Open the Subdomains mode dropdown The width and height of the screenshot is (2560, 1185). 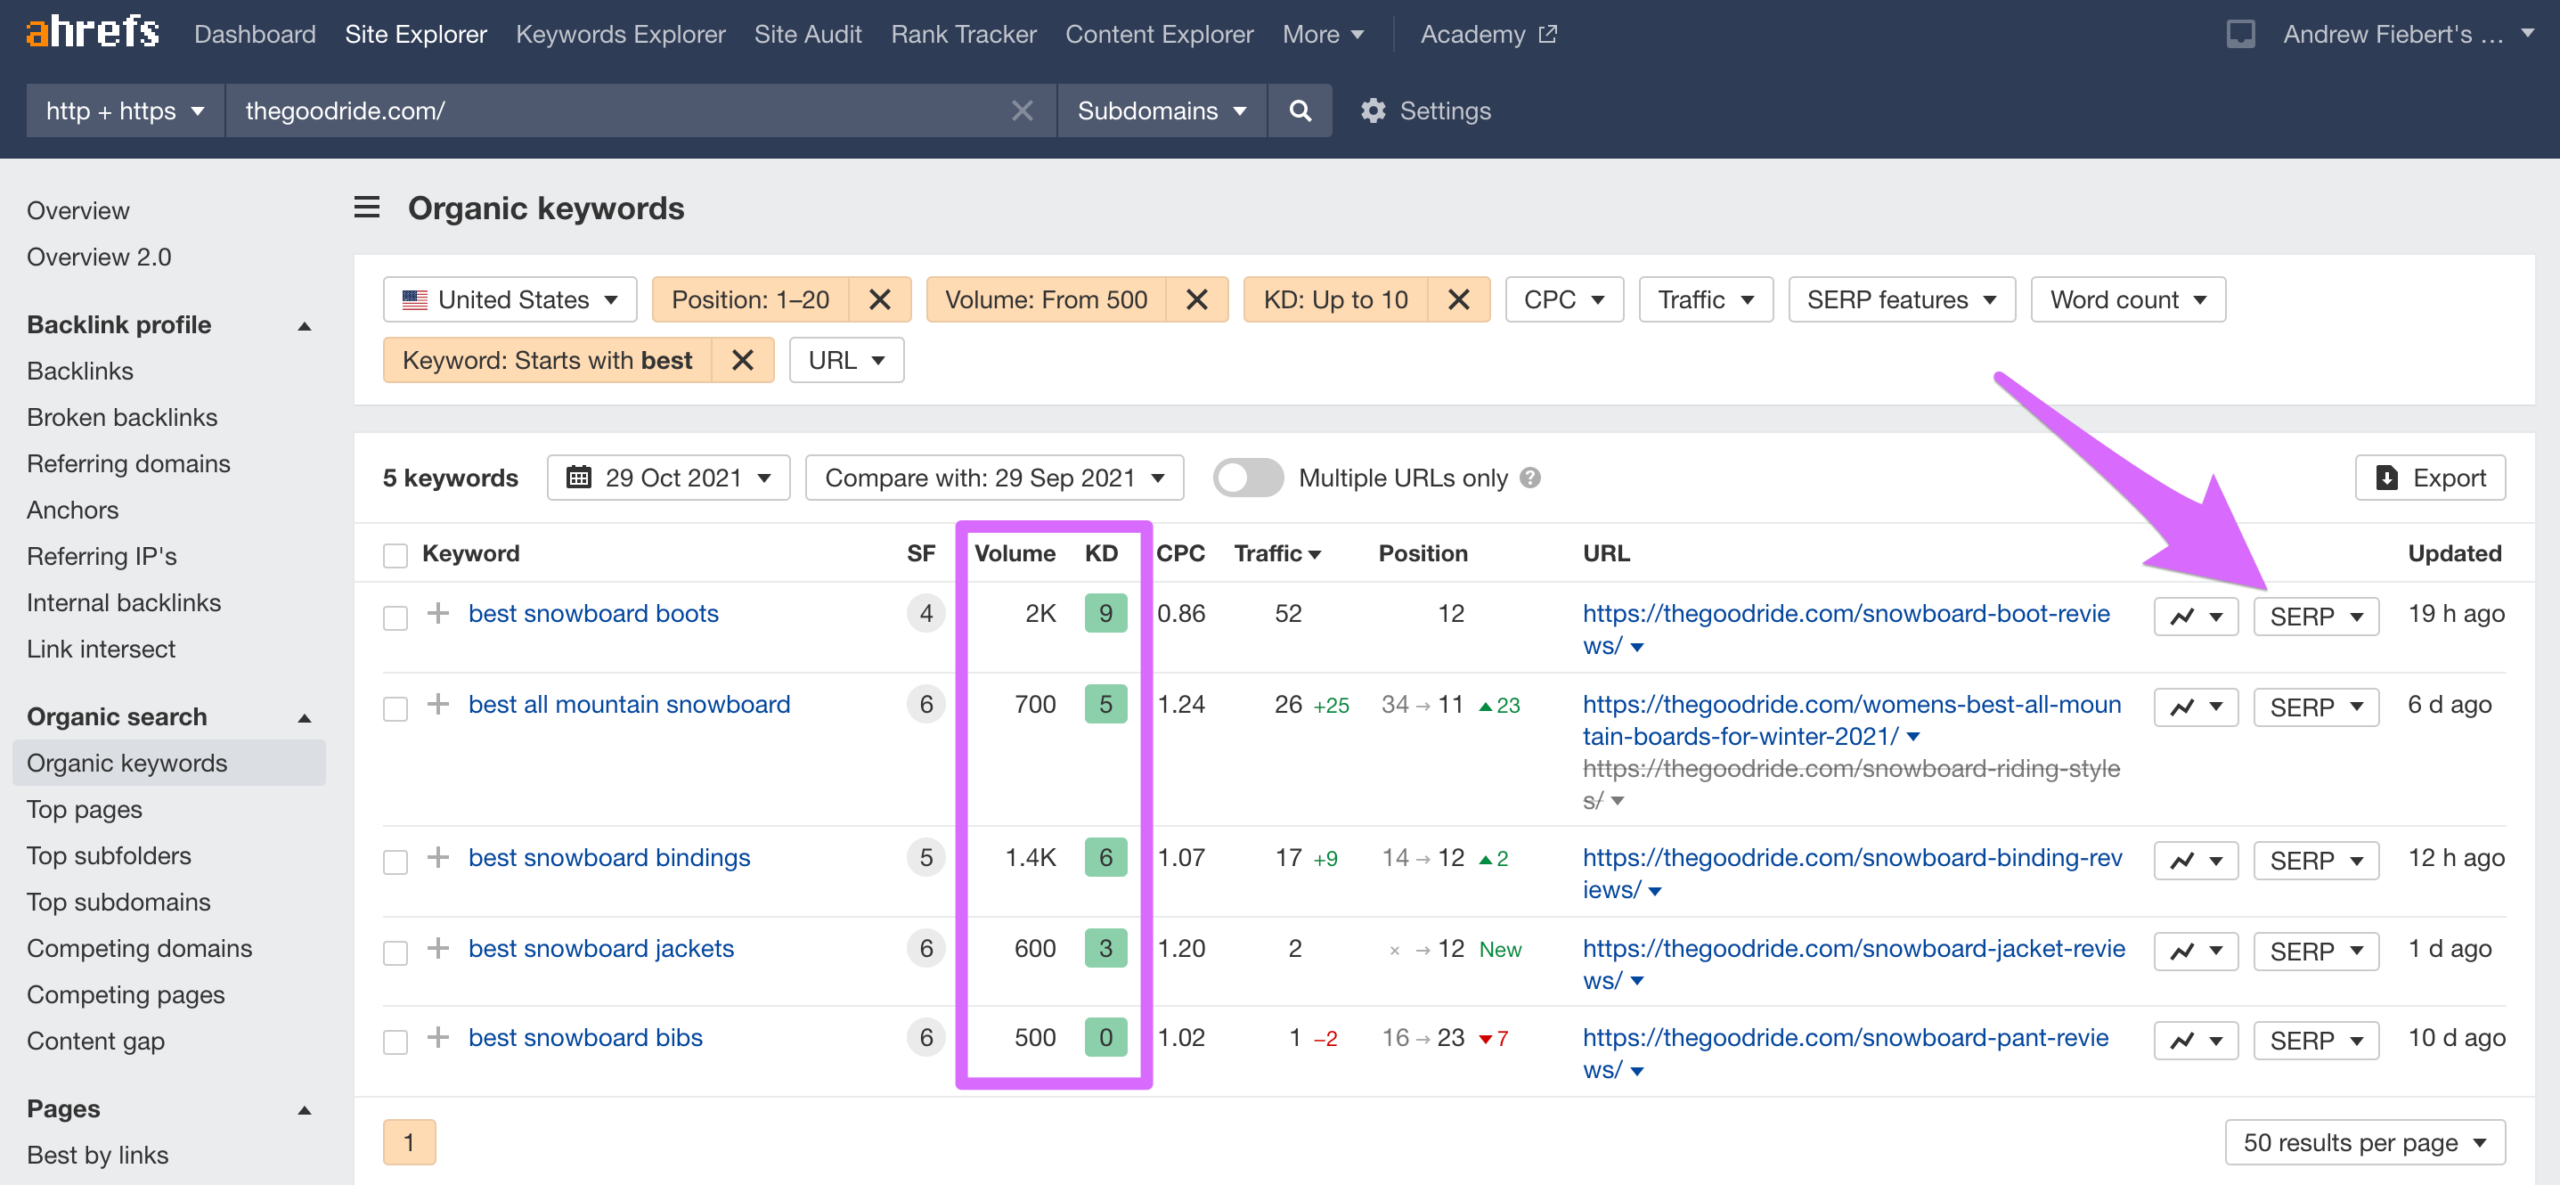coord(1161,111)
